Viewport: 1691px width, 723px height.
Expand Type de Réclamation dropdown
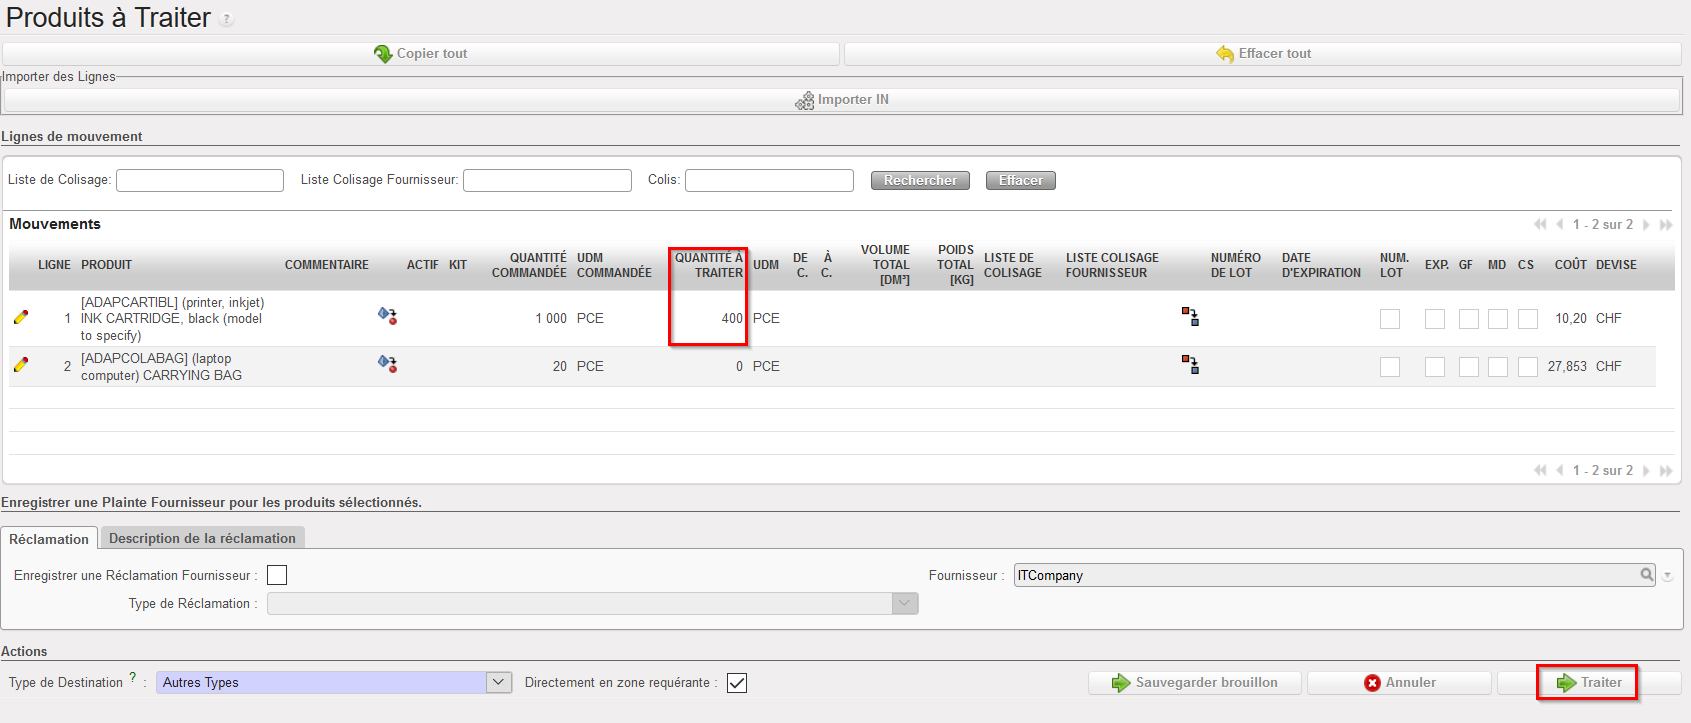(904, 603)
